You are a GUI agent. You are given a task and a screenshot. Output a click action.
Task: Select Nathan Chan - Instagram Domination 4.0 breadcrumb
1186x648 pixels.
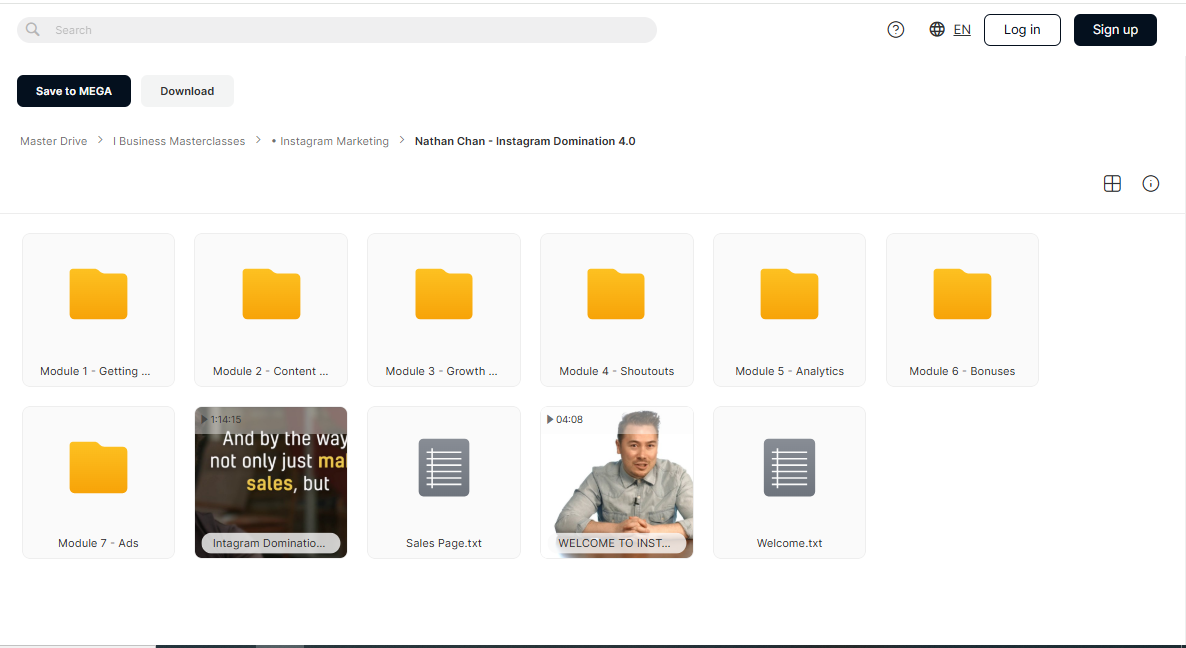tap(525, 141)
